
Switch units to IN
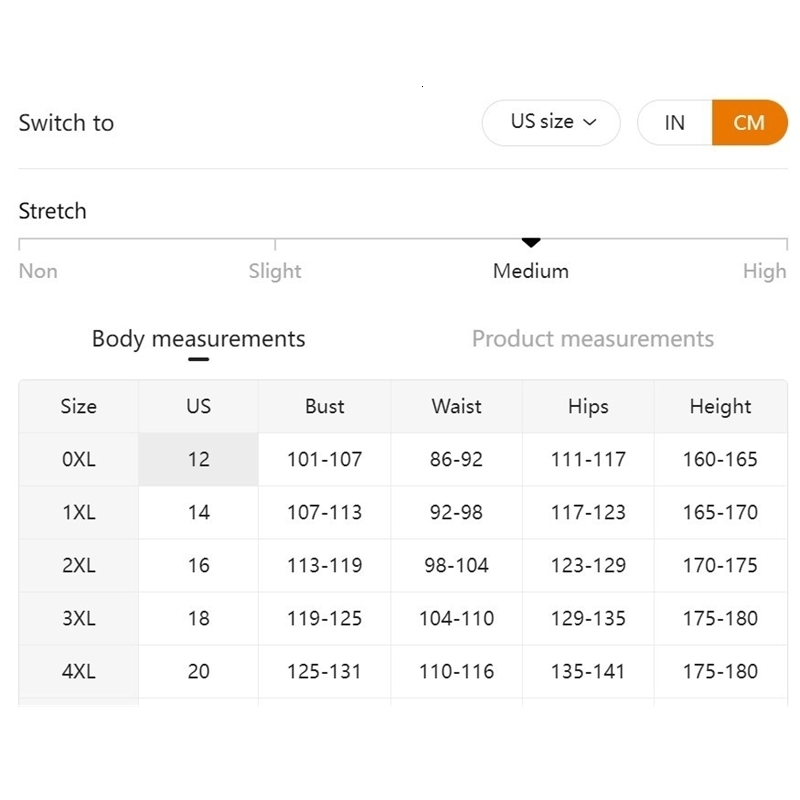click(x=675, y=123)
